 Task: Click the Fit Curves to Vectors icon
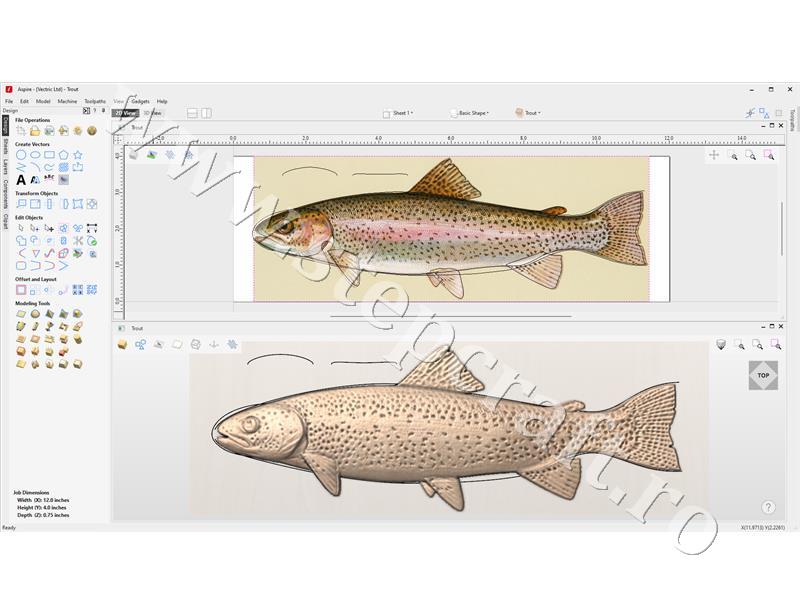tap(49, 253)
